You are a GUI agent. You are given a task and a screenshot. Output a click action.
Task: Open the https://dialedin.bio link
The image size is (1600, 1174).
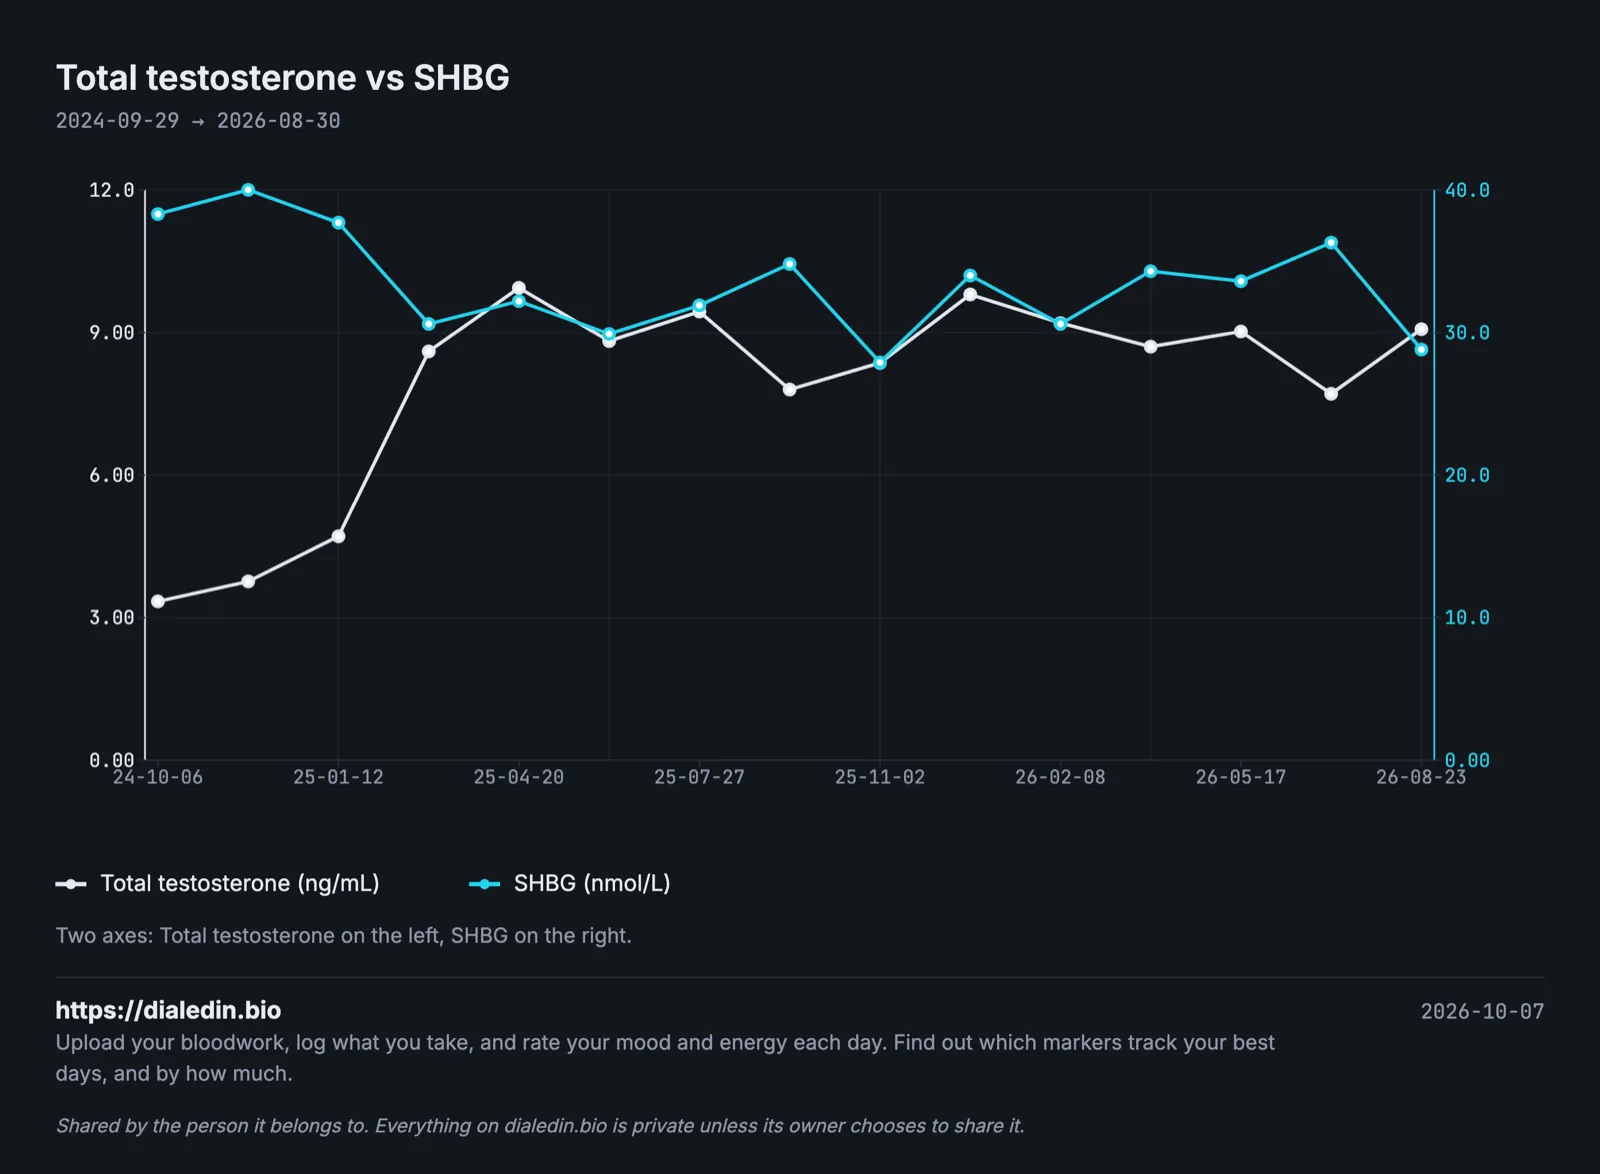click(168, 1010)
